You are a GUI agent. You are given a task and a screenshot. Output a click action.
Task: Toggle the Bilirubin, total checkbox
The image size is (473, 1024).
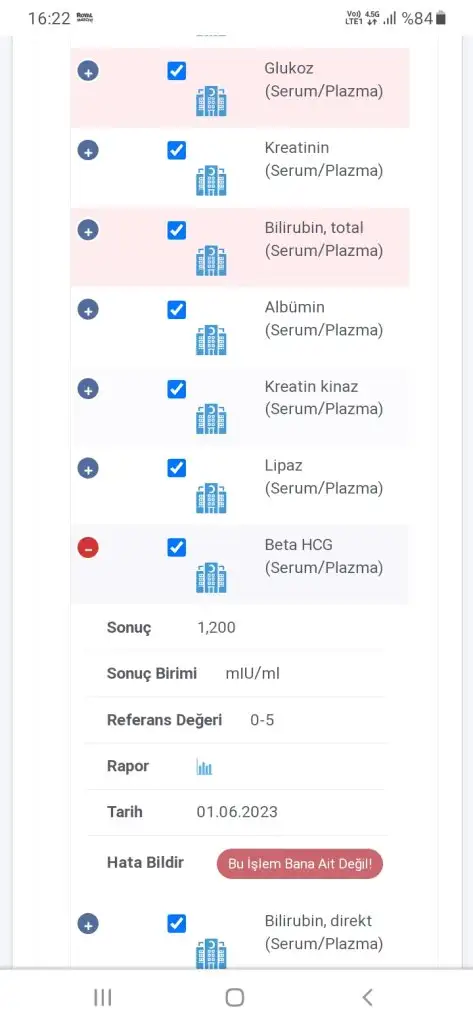click(x=176, y=230)
